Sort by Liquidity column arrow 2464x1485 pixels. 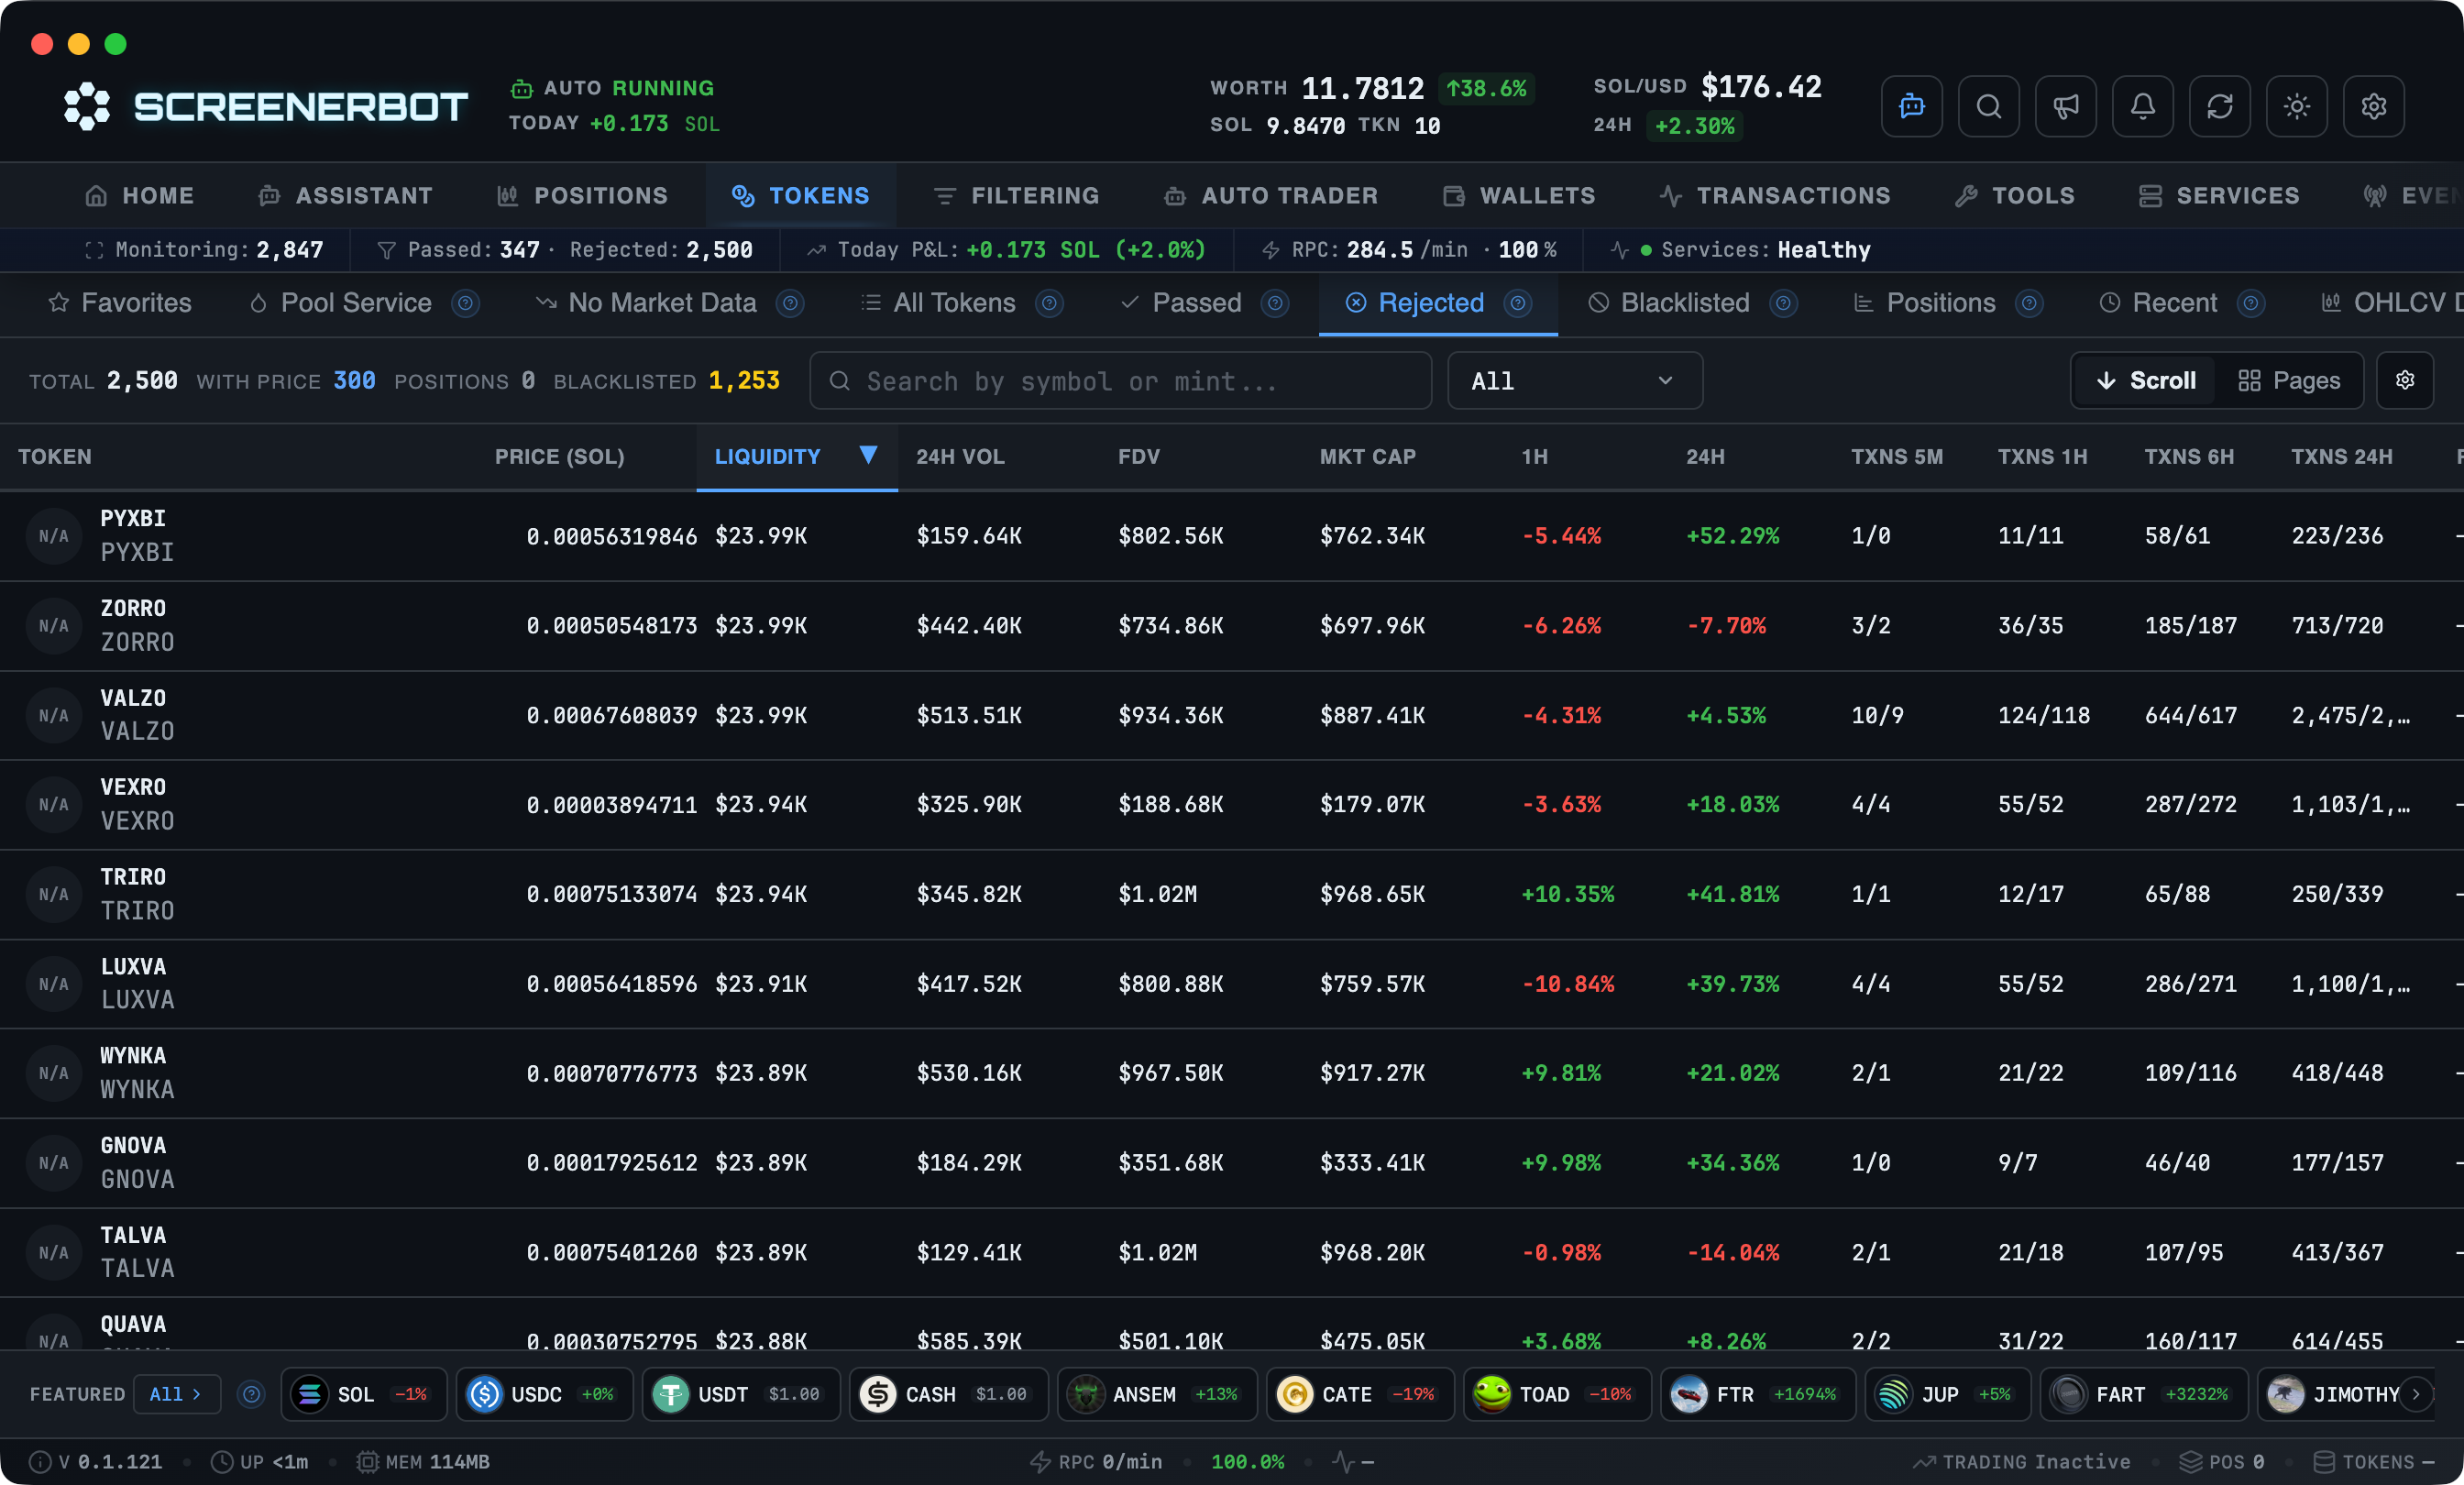coord(868,455)
